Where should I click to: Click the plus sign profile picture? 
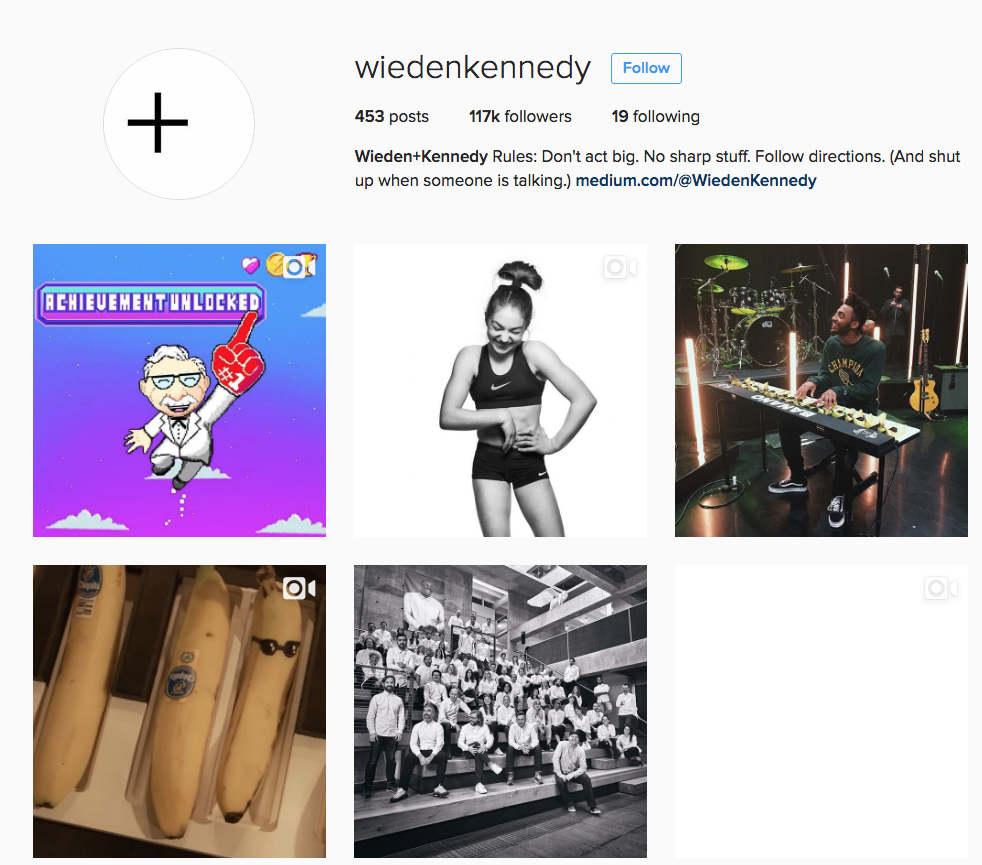click(x=179, y=124)
